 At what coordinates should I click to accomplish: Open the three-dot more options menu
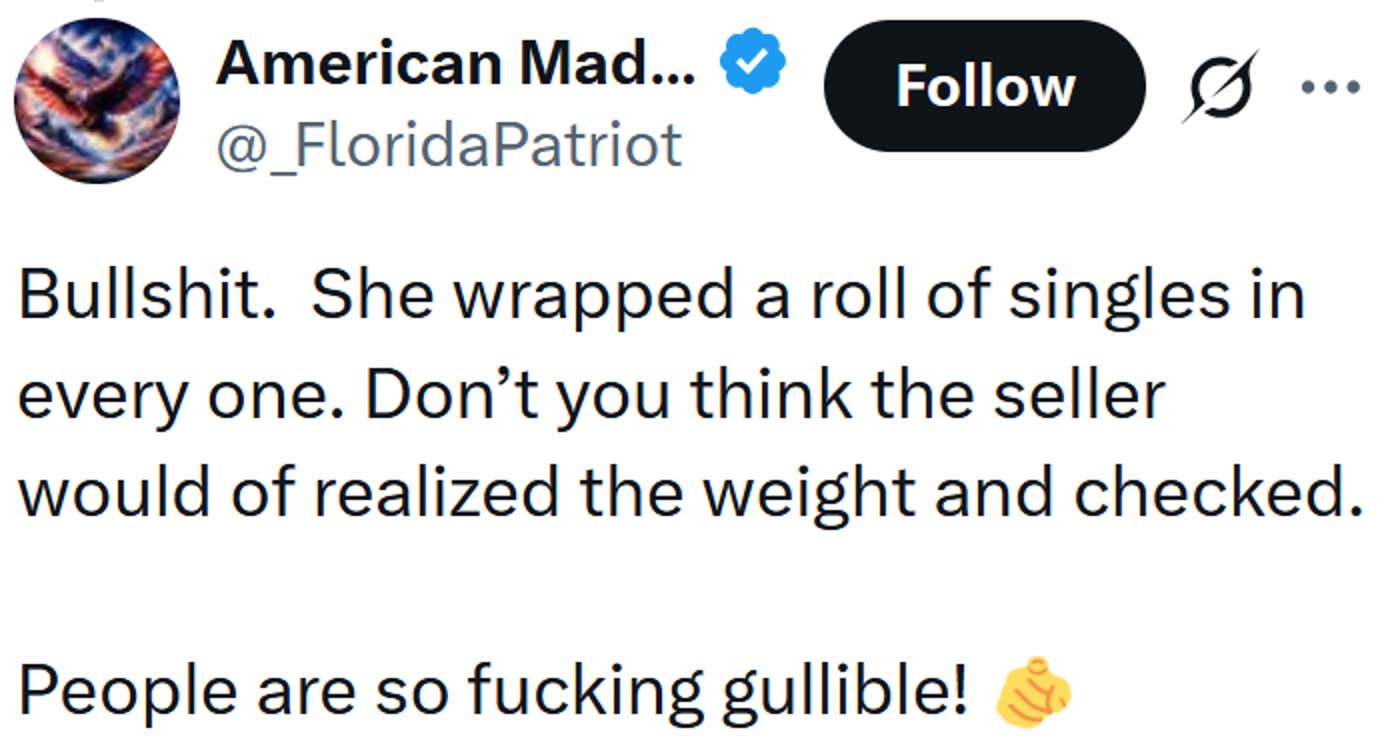click(x=1330, y=86)
